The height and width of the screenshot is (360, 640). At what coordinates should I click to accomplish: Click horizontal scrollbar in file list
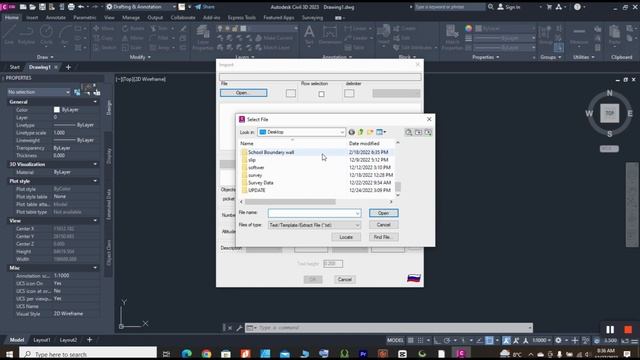[290, 202]
